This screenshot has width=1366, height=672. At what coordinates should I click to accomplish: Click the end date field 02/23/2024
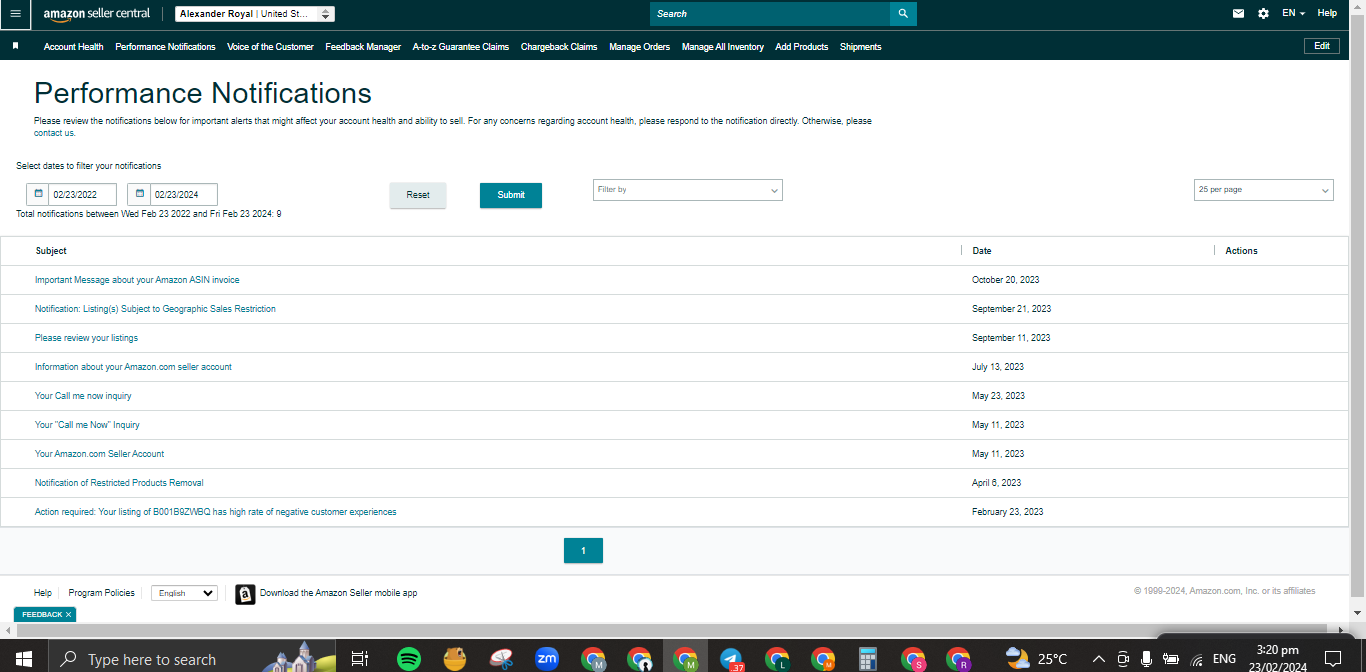[x=184, y=195]
